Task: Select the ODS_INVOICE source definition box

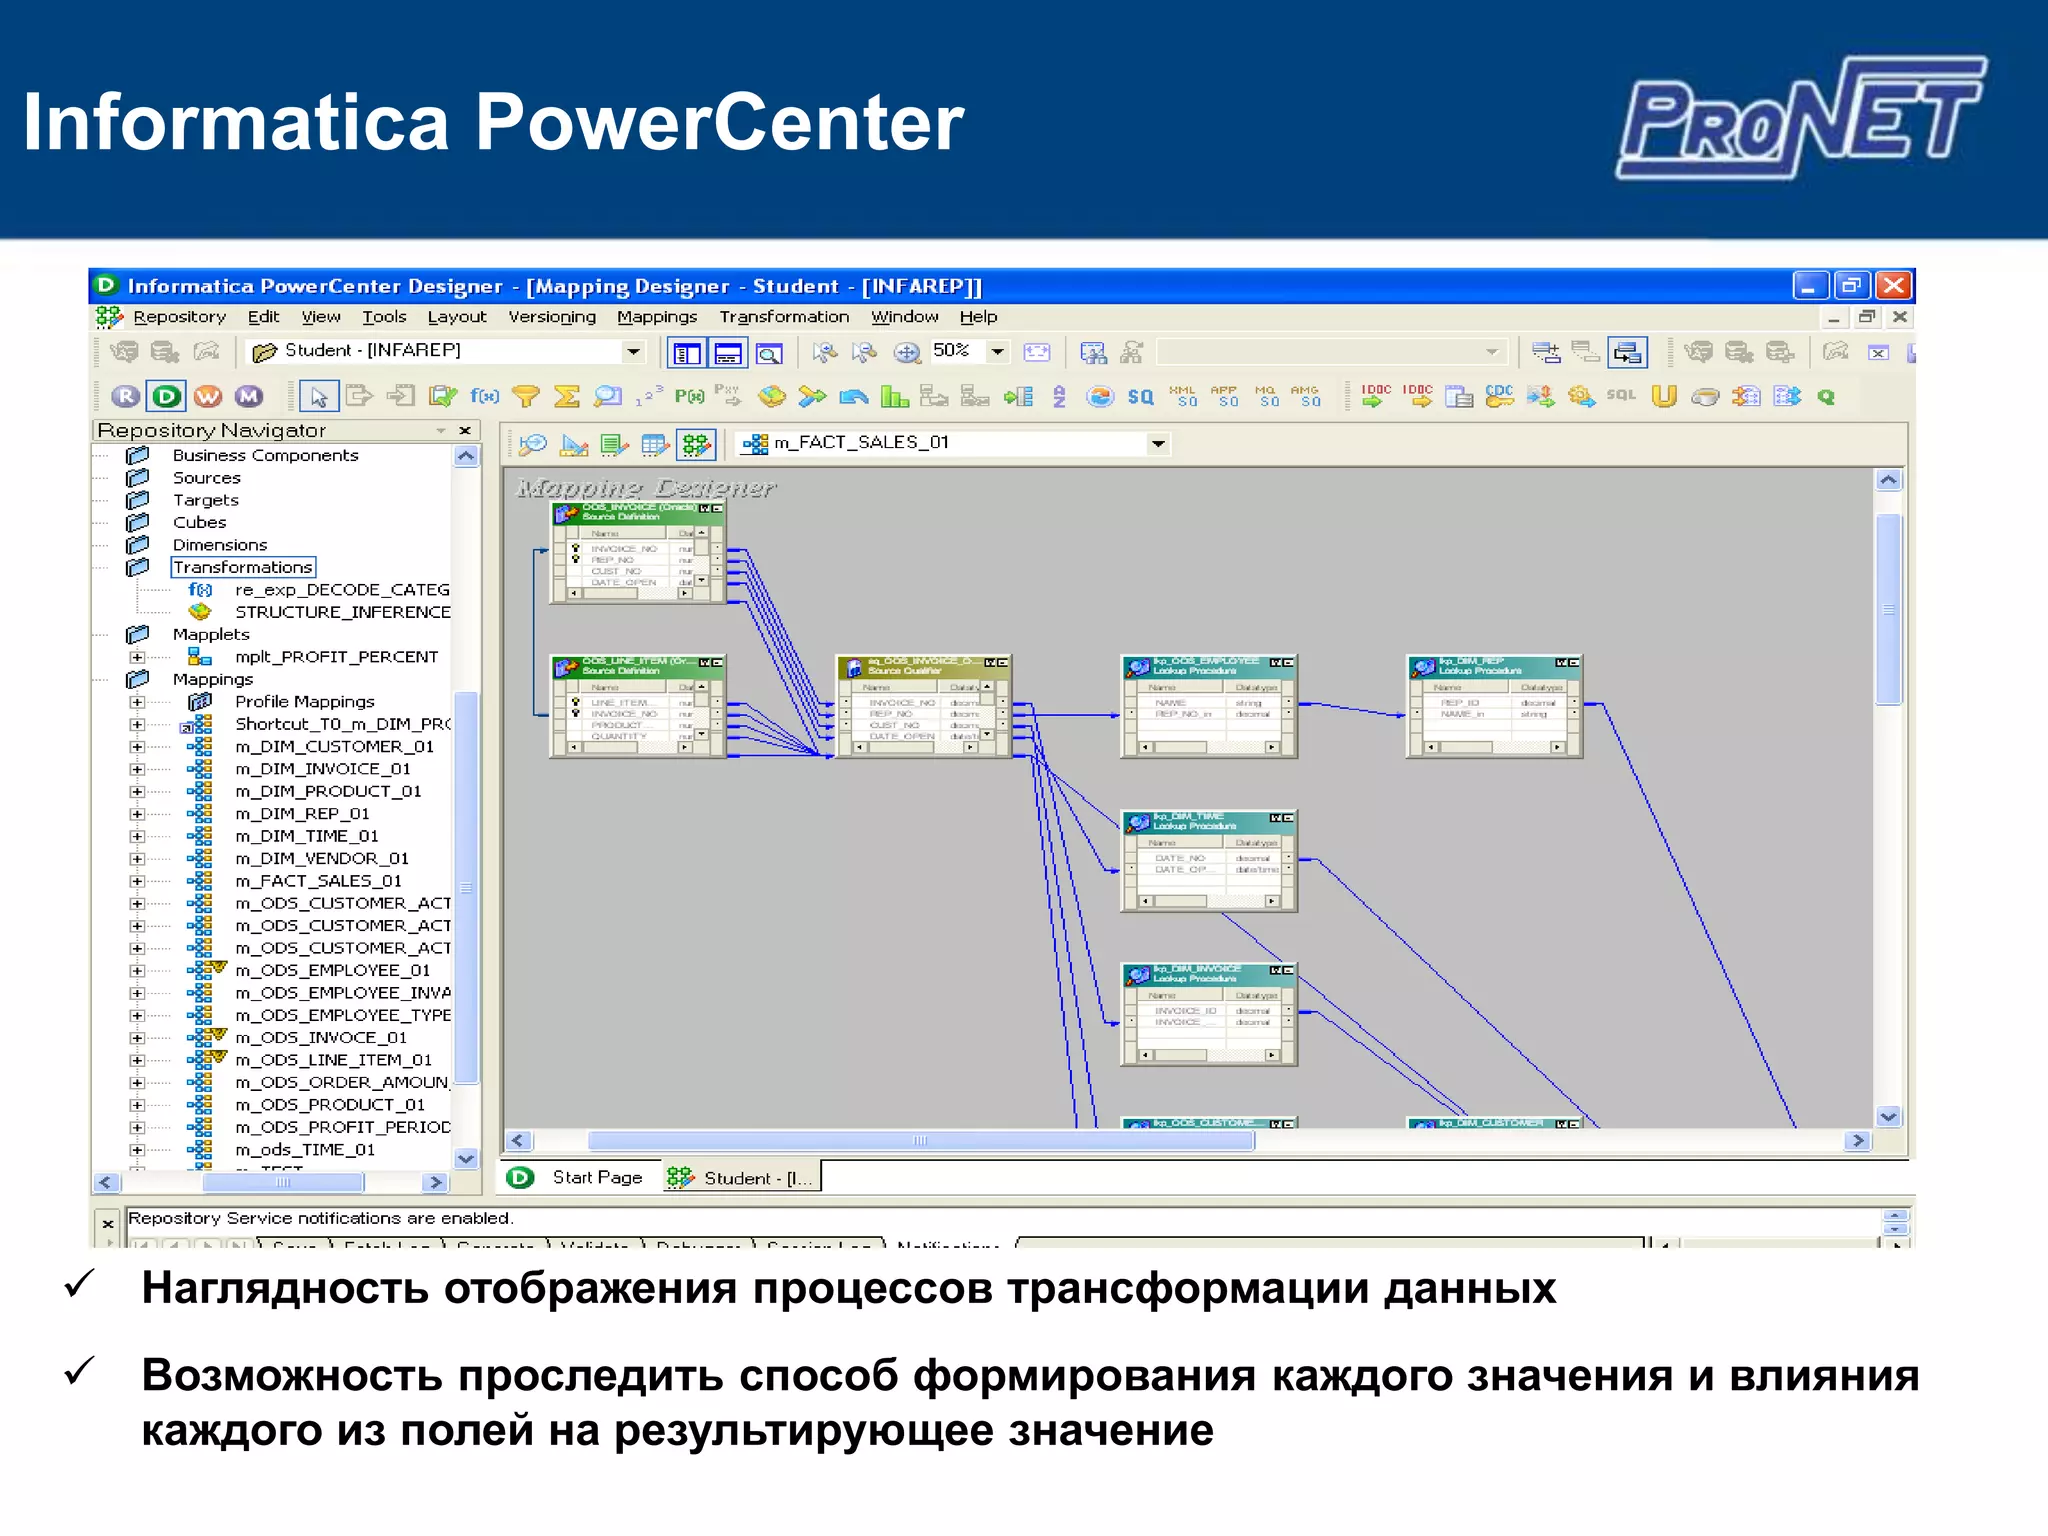Action: pyautogui.click(x=638, y=551)
